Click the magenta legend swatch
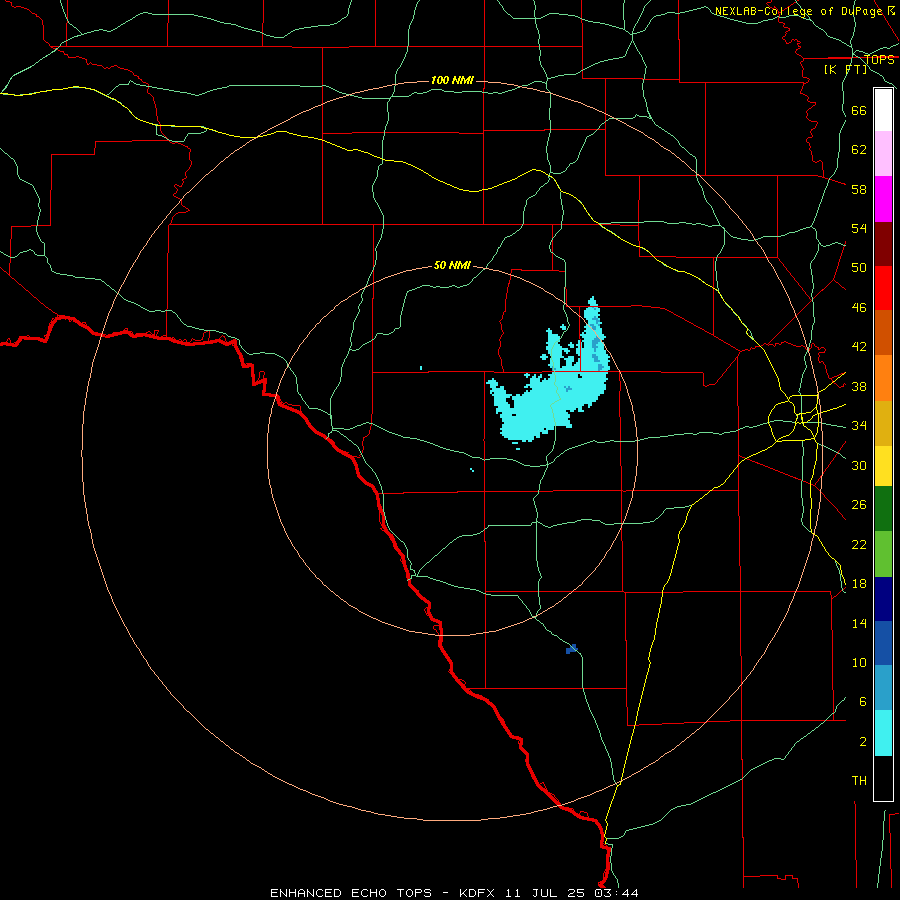The height and width of the screenshot is (900, 900). pos(883,199)
